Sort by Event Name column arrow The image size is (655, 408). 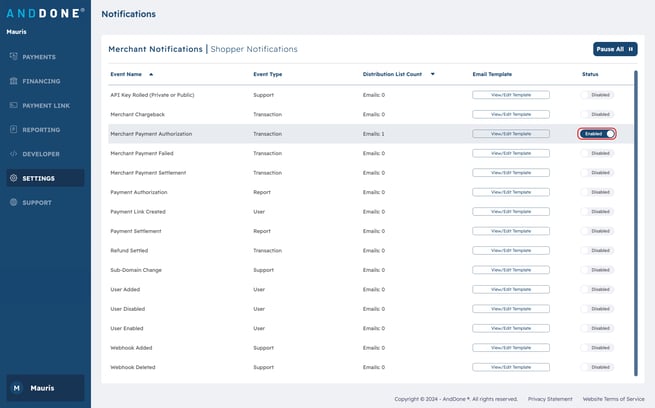151,74
